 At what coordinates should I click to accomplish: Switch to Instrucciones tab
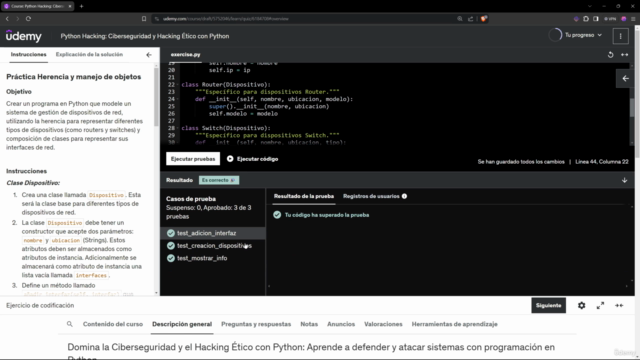point(29,54)
